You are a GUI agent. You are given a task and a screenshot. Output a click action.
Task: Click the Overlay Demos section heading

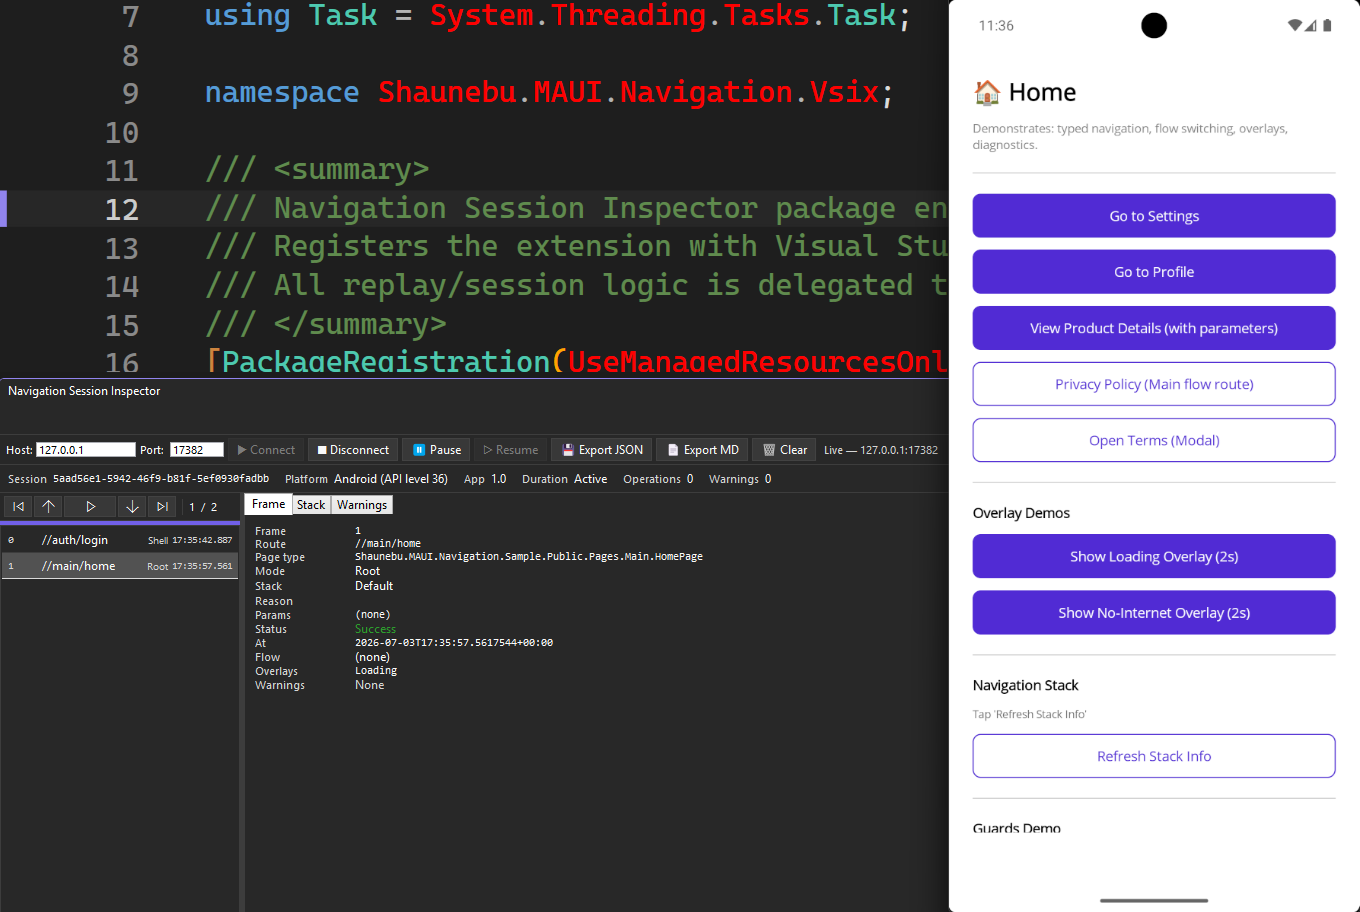[1021, 513]
